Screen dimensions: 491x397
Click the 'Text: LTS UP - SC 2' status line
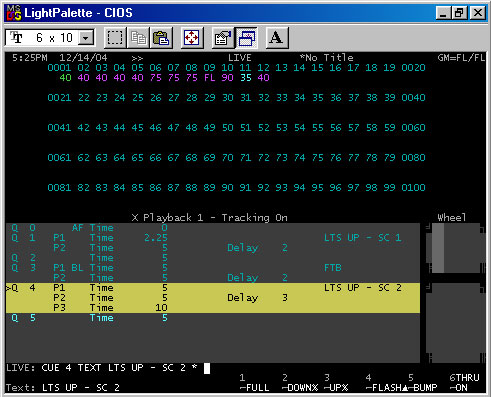pos(63,388)
